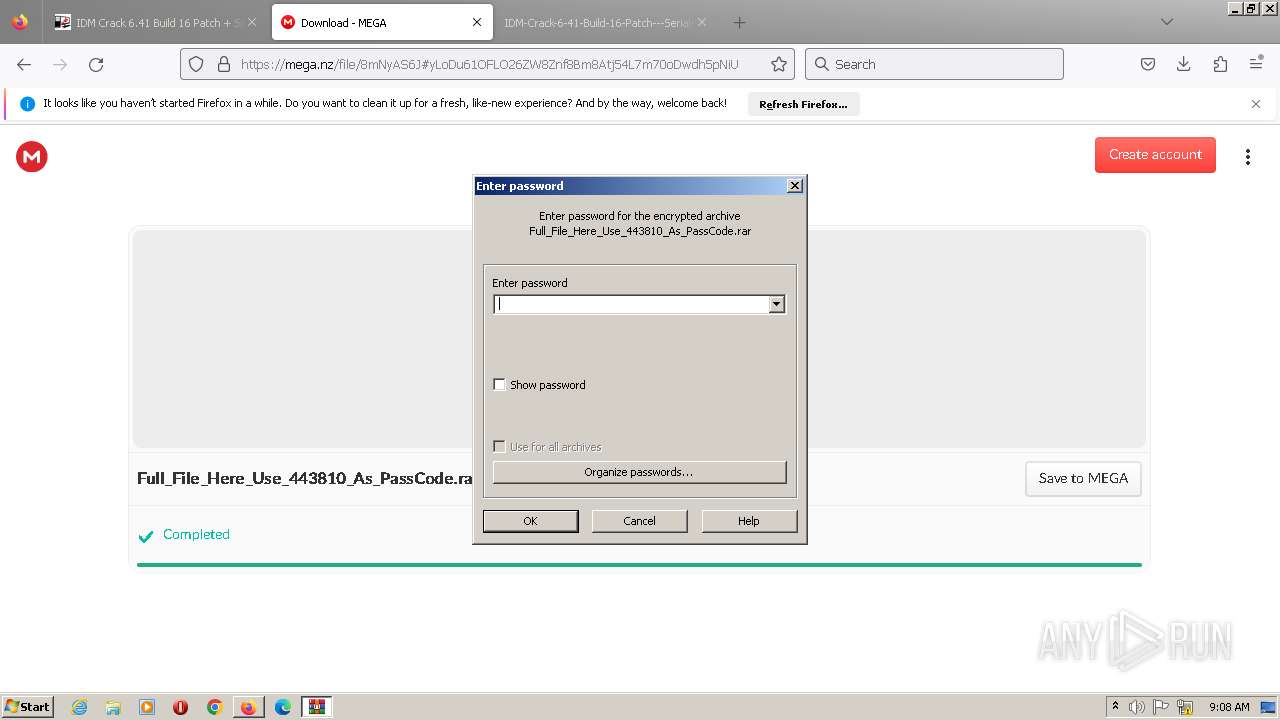Open the Pocket save icon
The image size is (1280, 720).
coord(1148,64)
